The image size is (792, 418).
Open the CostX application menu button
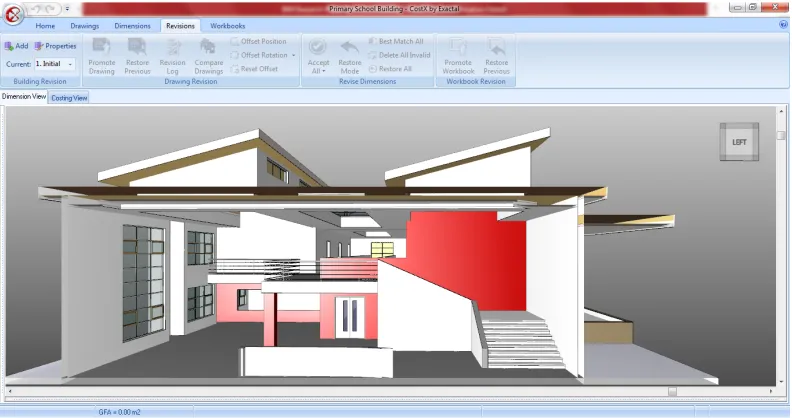pyautogui.click(x=14, y=15)
